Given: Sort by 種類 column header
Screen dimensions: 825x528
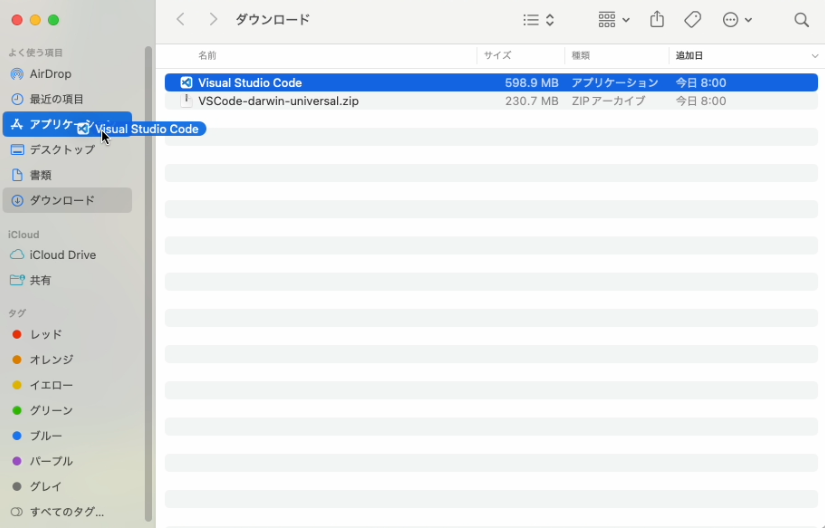Looking at the screenshot, I should tap(581, 55).
